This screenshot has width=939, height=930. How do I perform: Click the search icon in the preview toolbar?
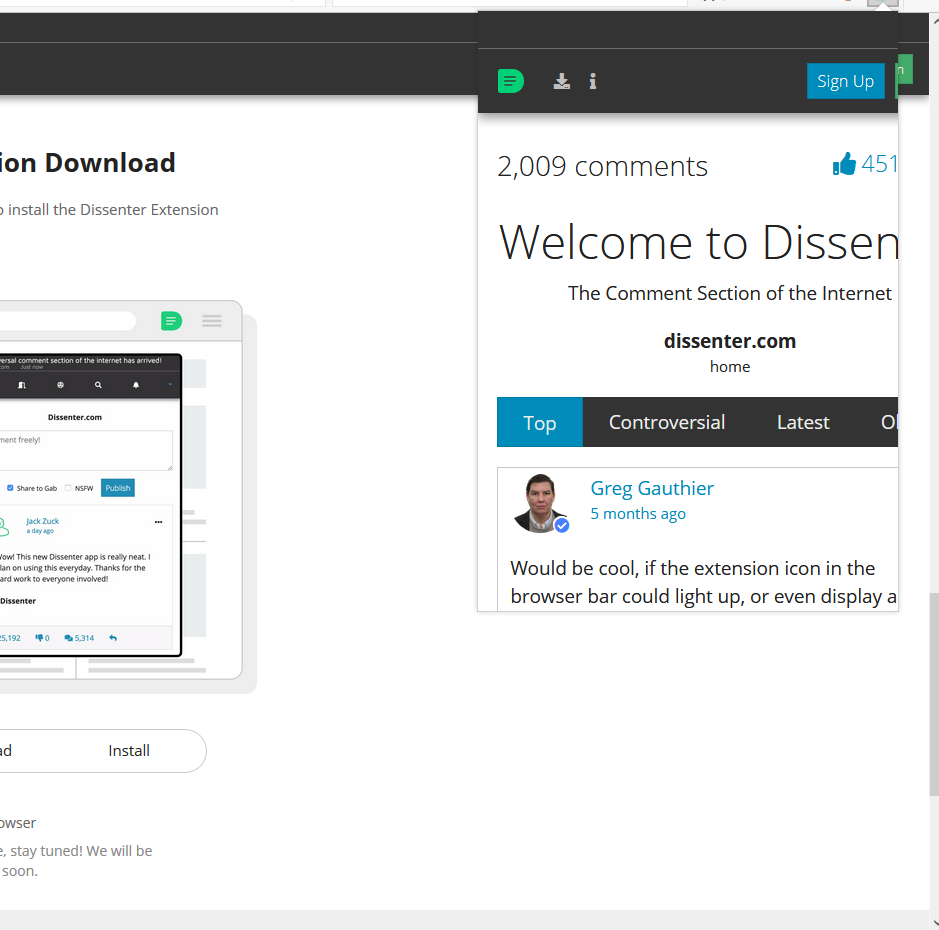point(98,385)
